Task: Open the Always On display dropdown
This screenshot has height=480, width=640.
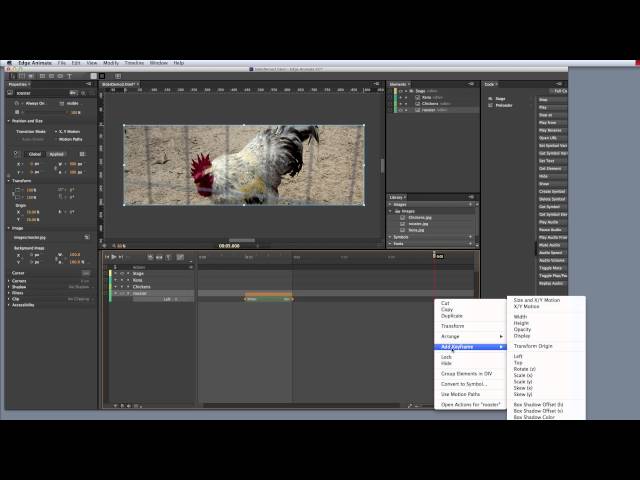Action: coord(35,104)
